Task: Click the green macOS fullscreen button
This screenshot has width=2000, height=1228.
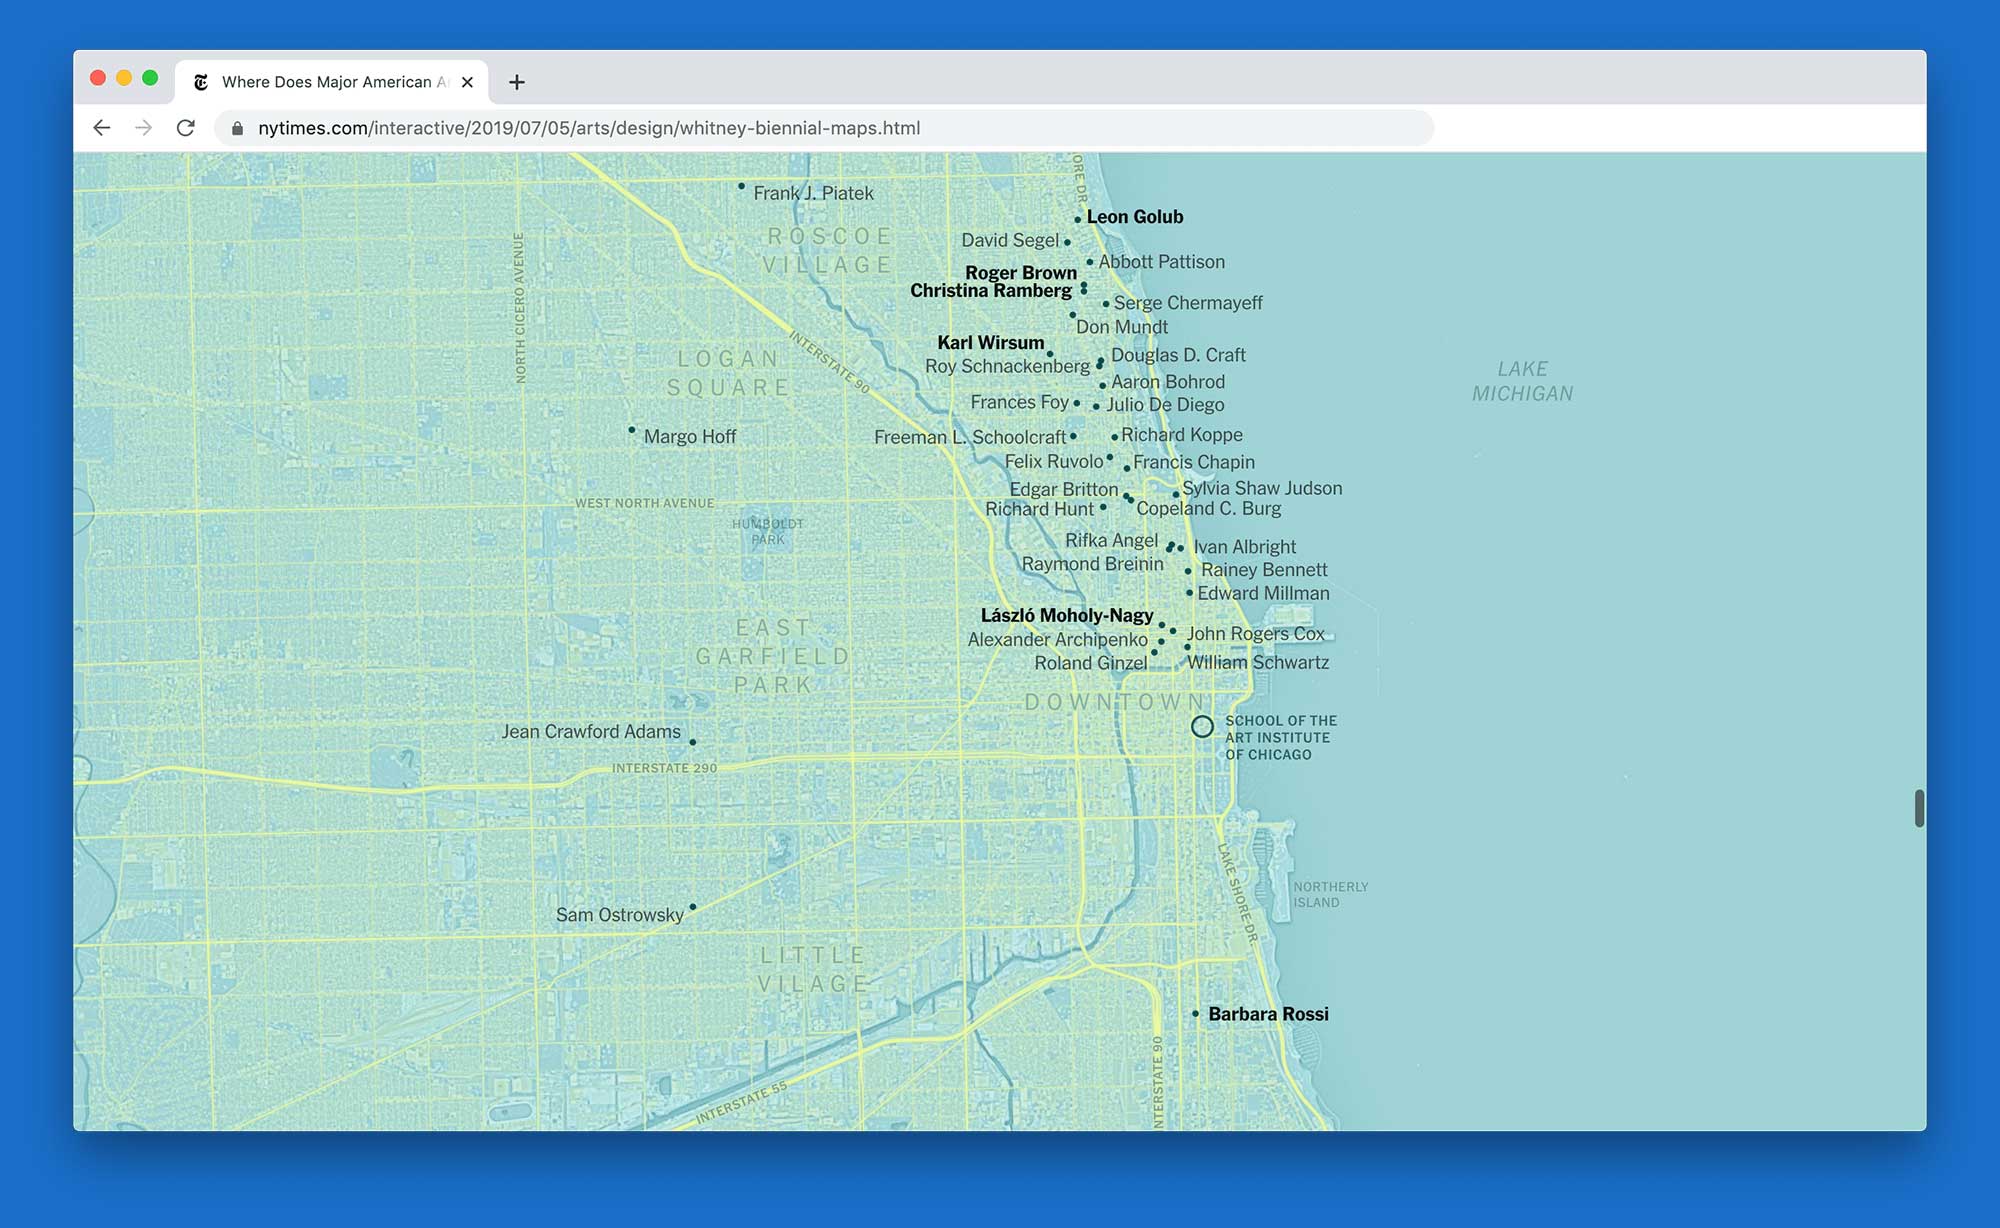Action: coord(150,78)
